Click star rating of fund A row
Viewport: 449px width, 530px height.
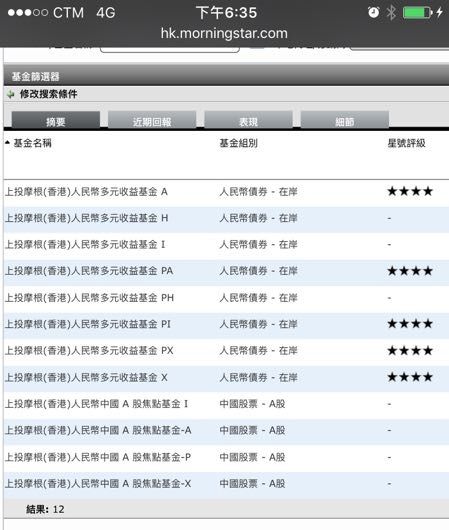410,191
